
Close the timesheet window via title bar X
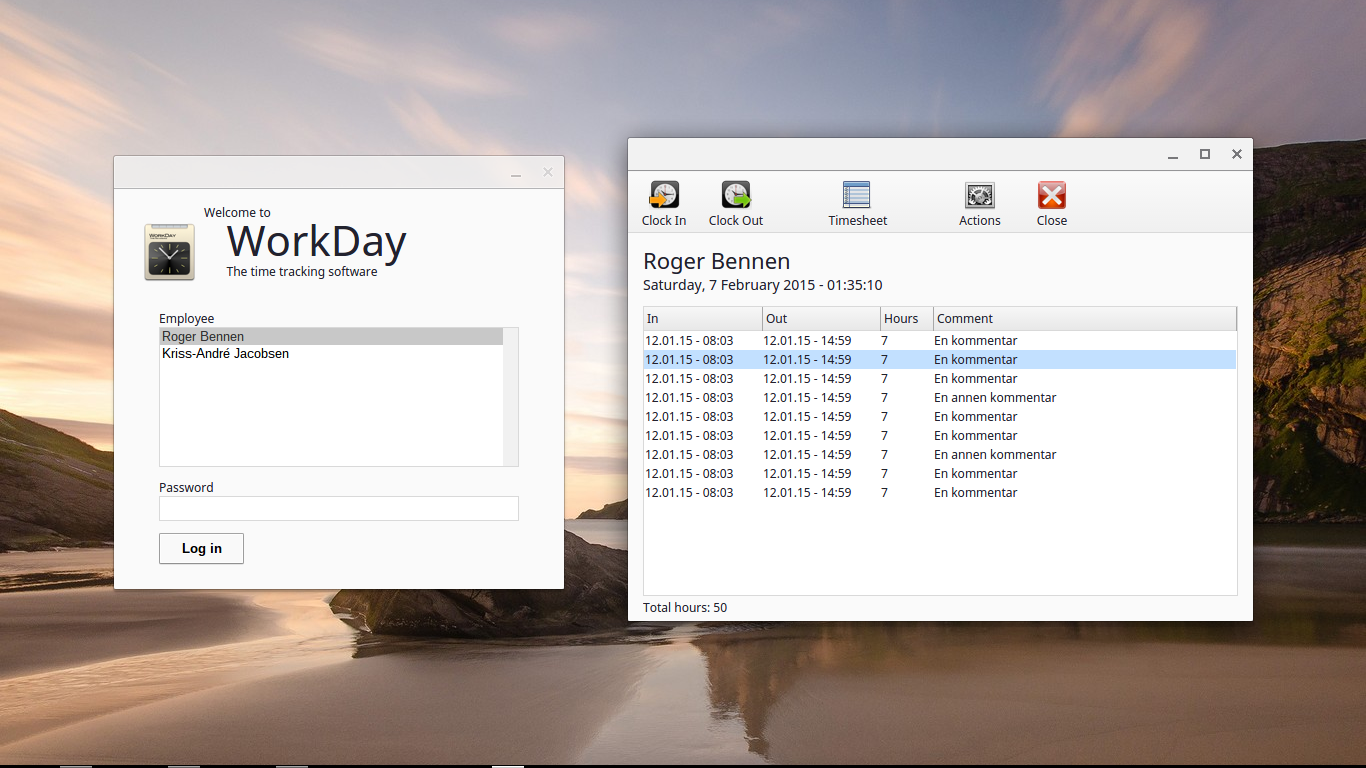1237,154
